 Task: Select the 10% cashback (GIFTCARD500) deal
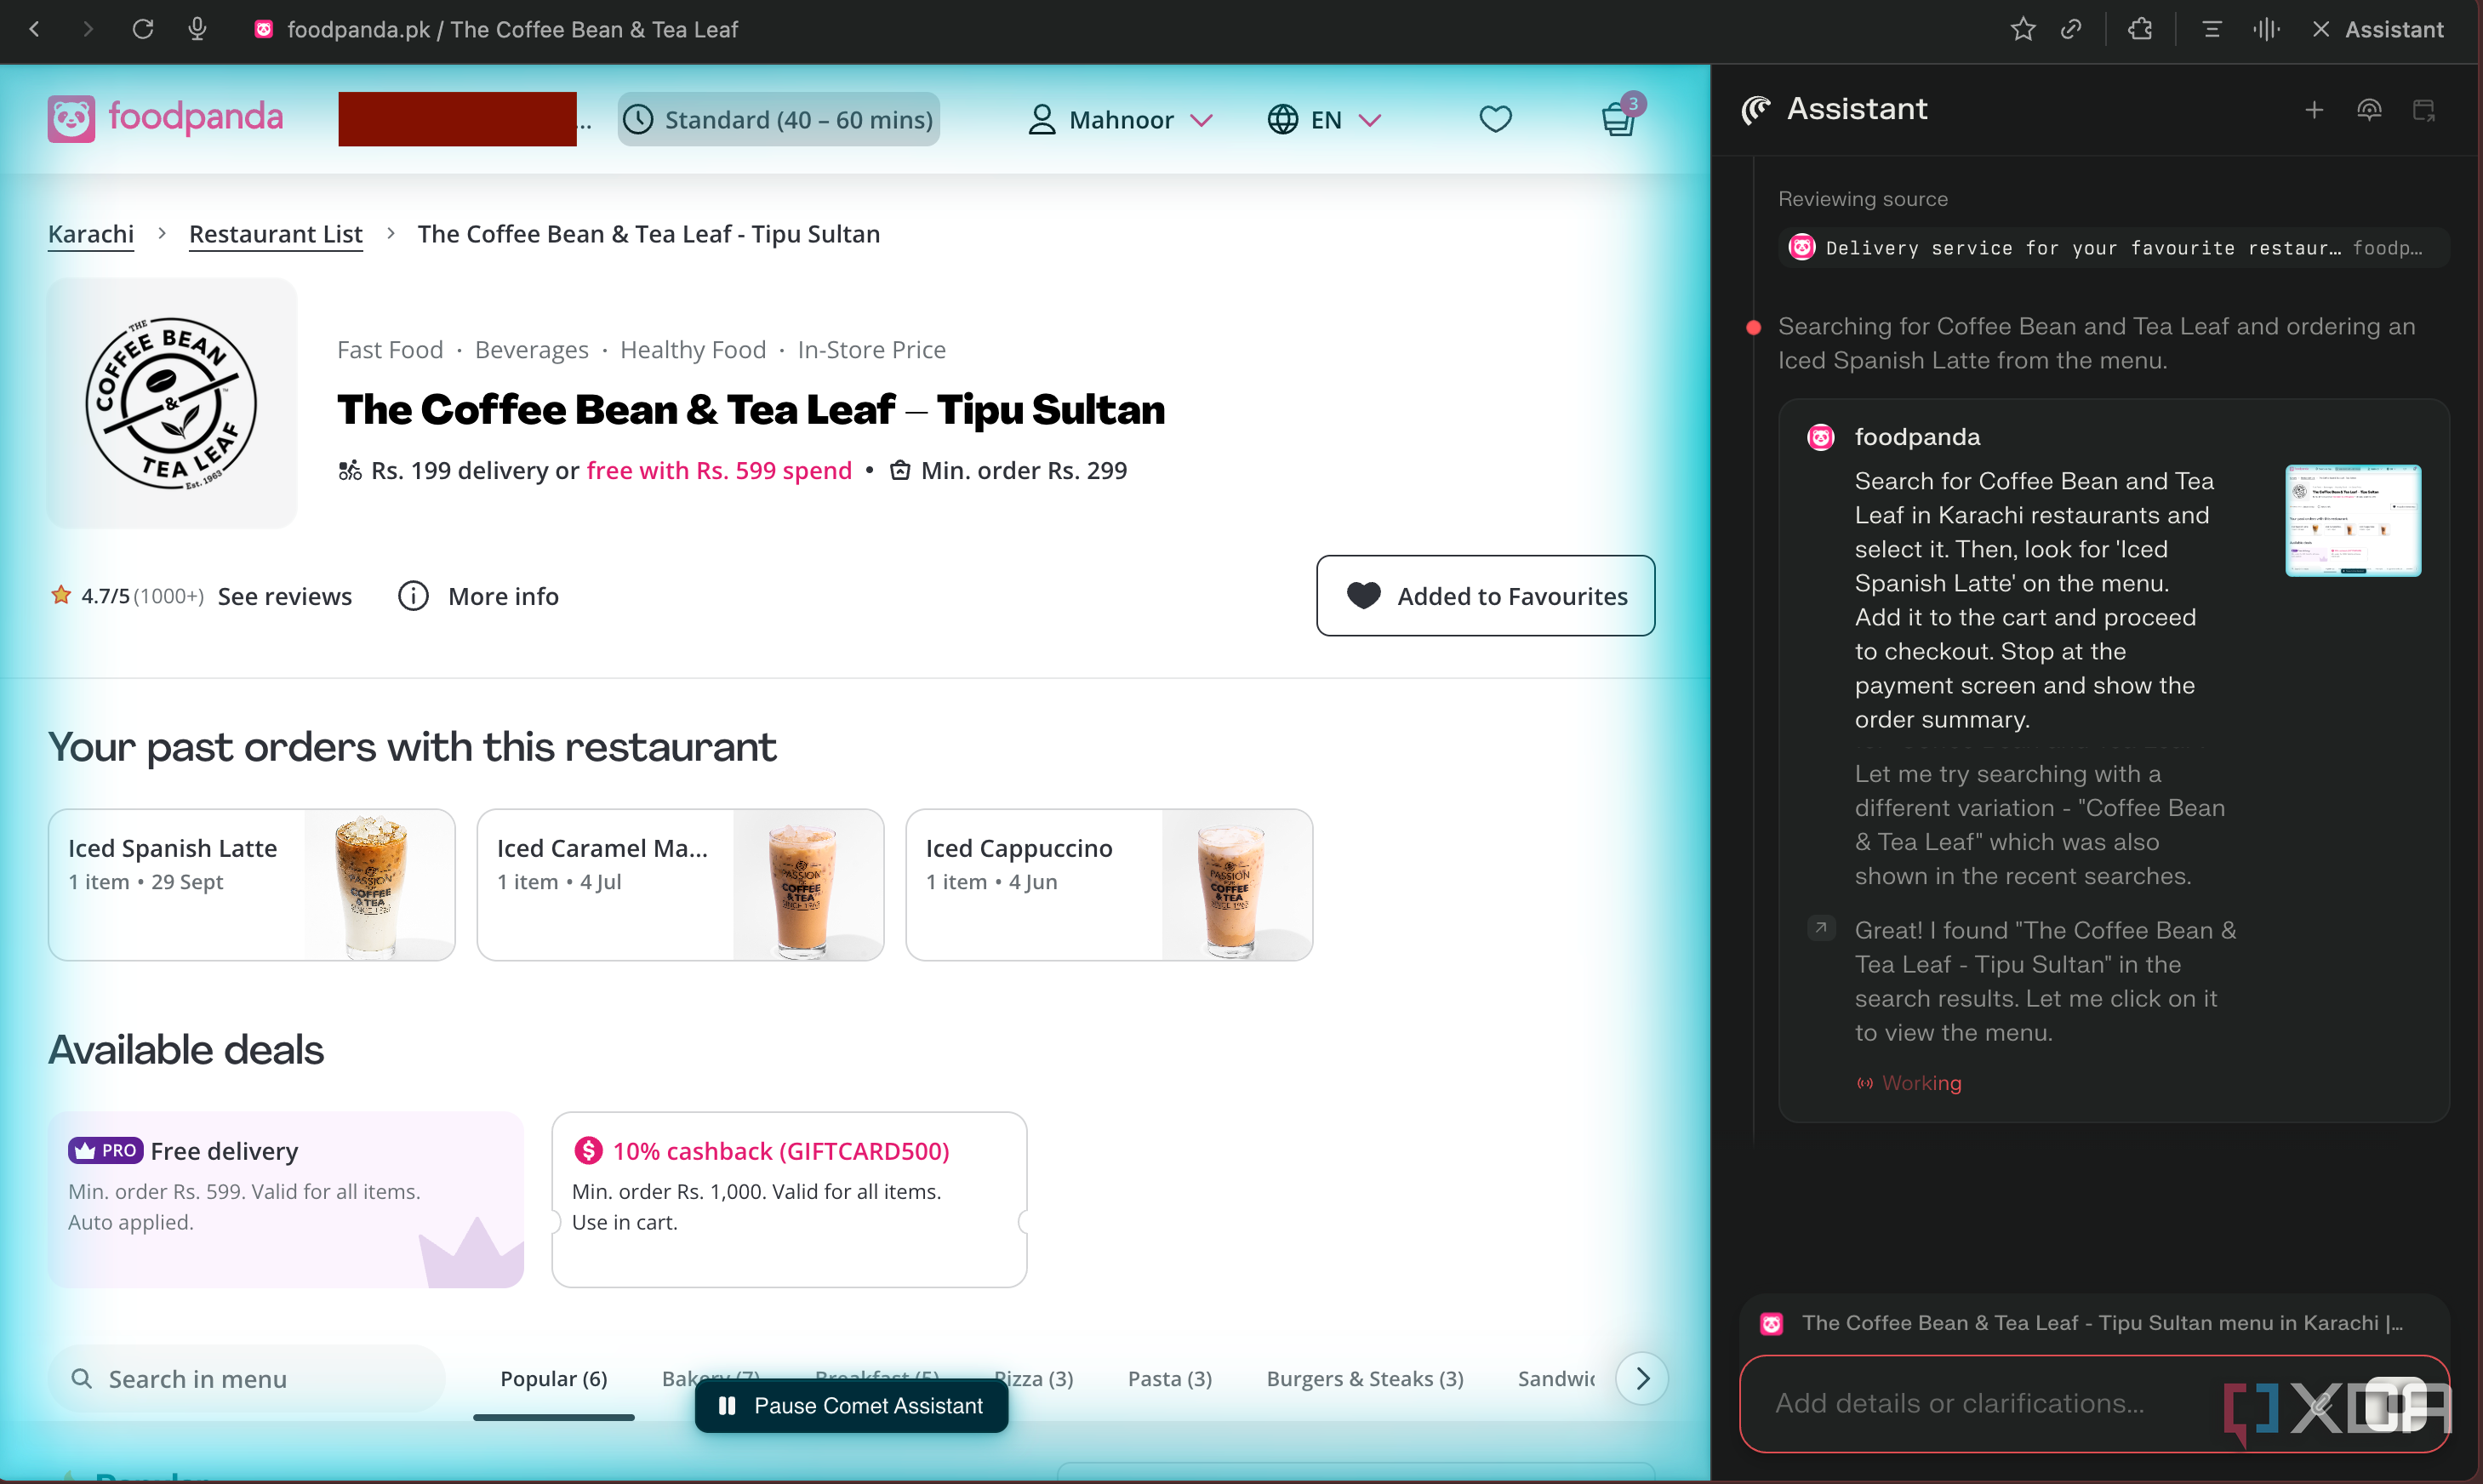789,1200
